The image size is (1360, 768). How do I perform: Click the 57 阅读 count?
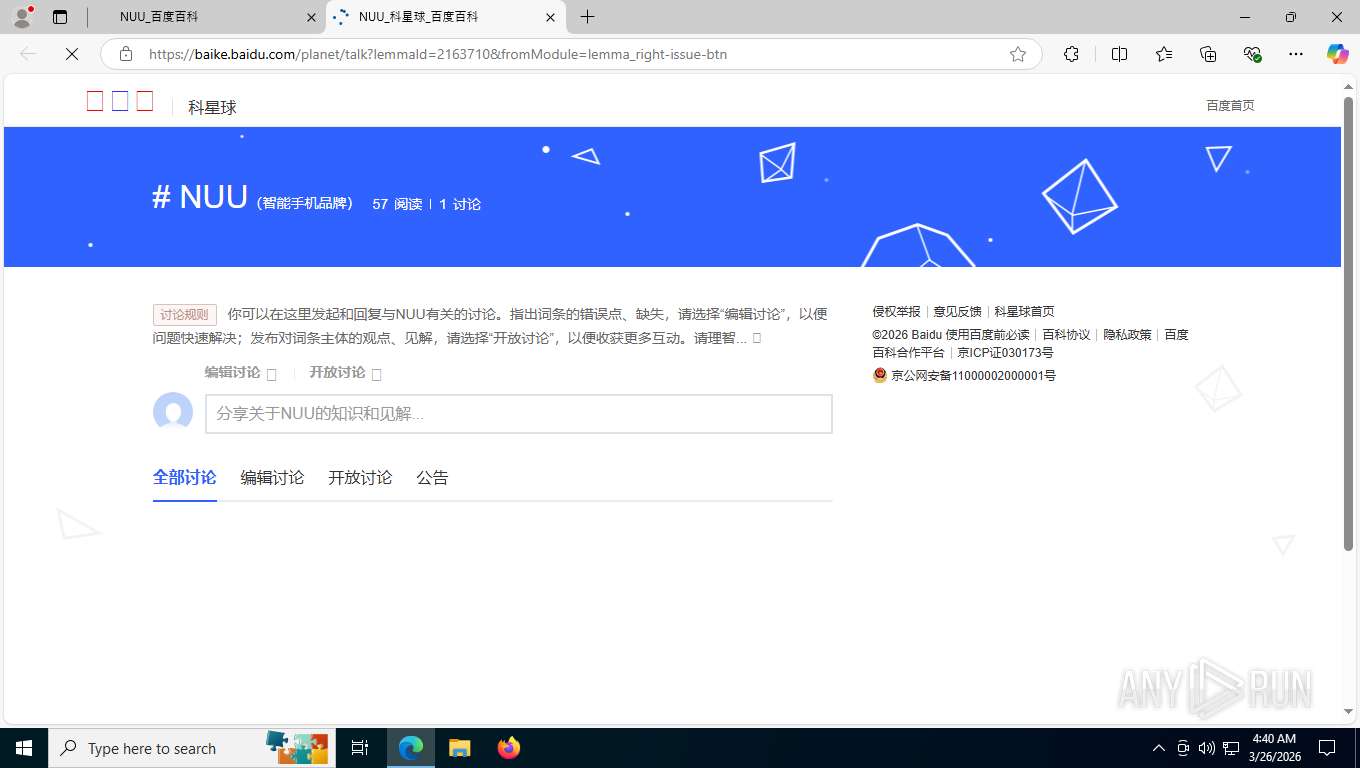pyautogui.click(x=397, y=204)
